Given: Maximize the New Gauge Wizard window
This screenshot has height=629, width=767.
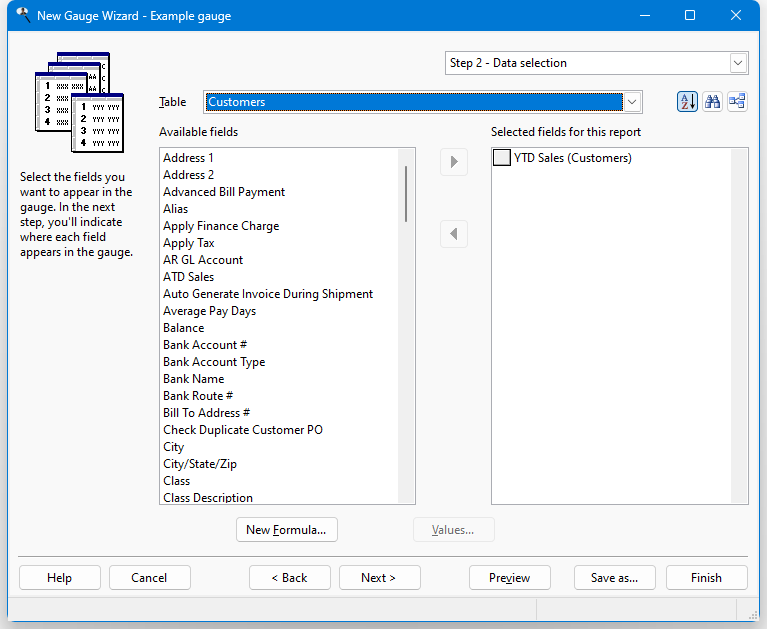Looking at the screenshot, I should tap(690, 15).
